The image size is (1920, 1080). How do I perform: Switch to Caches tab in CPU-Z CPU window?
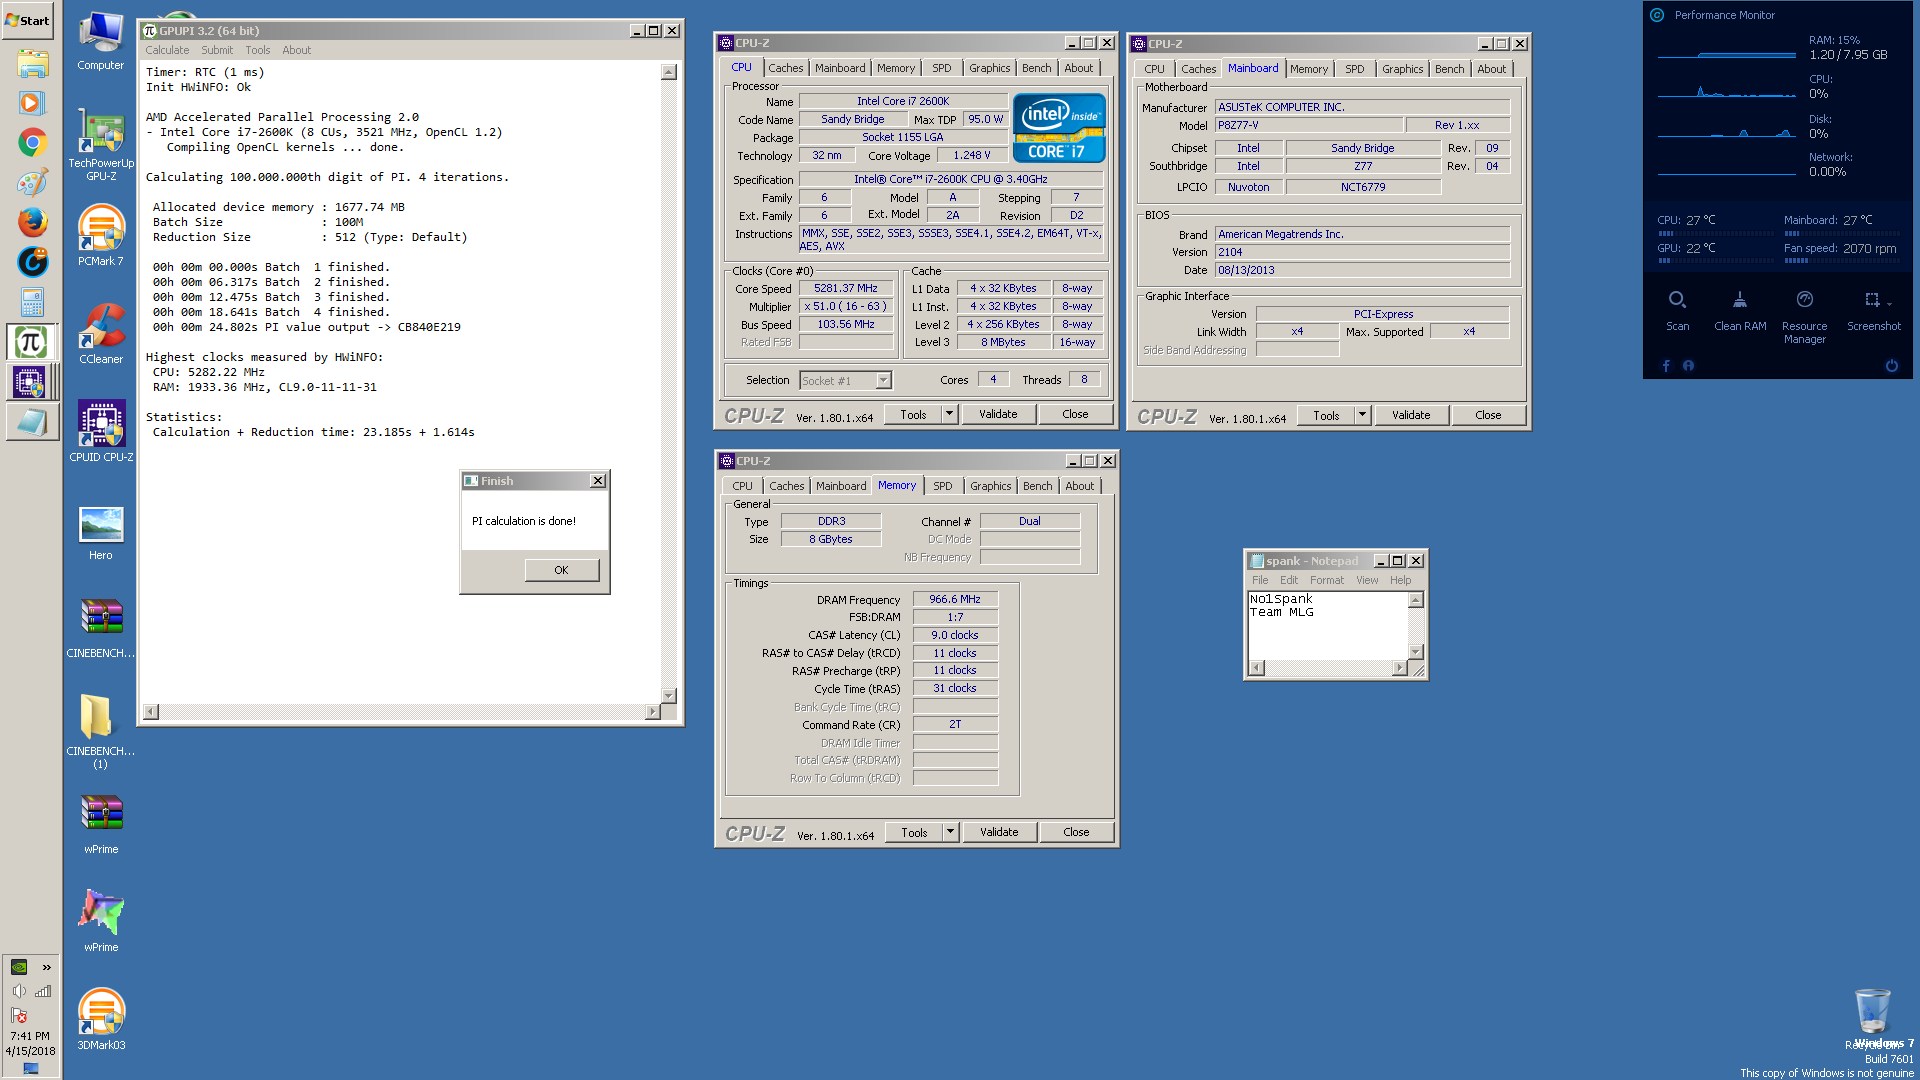tap(785, 68)
